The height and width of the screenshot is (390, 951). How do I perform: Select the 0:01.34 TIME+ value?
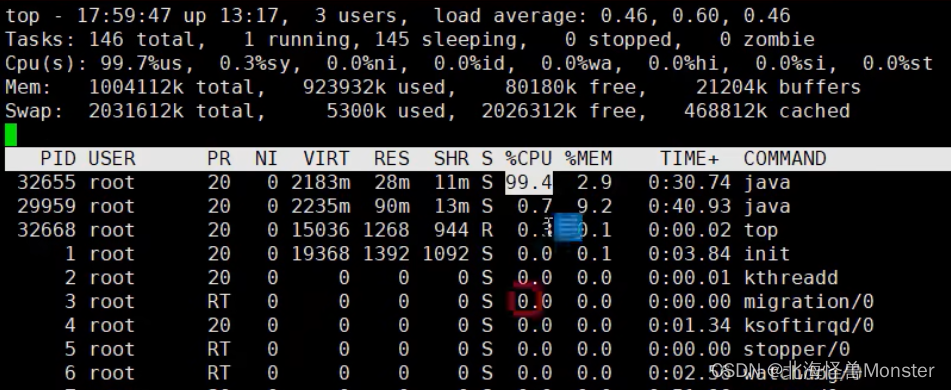point(690,326)
